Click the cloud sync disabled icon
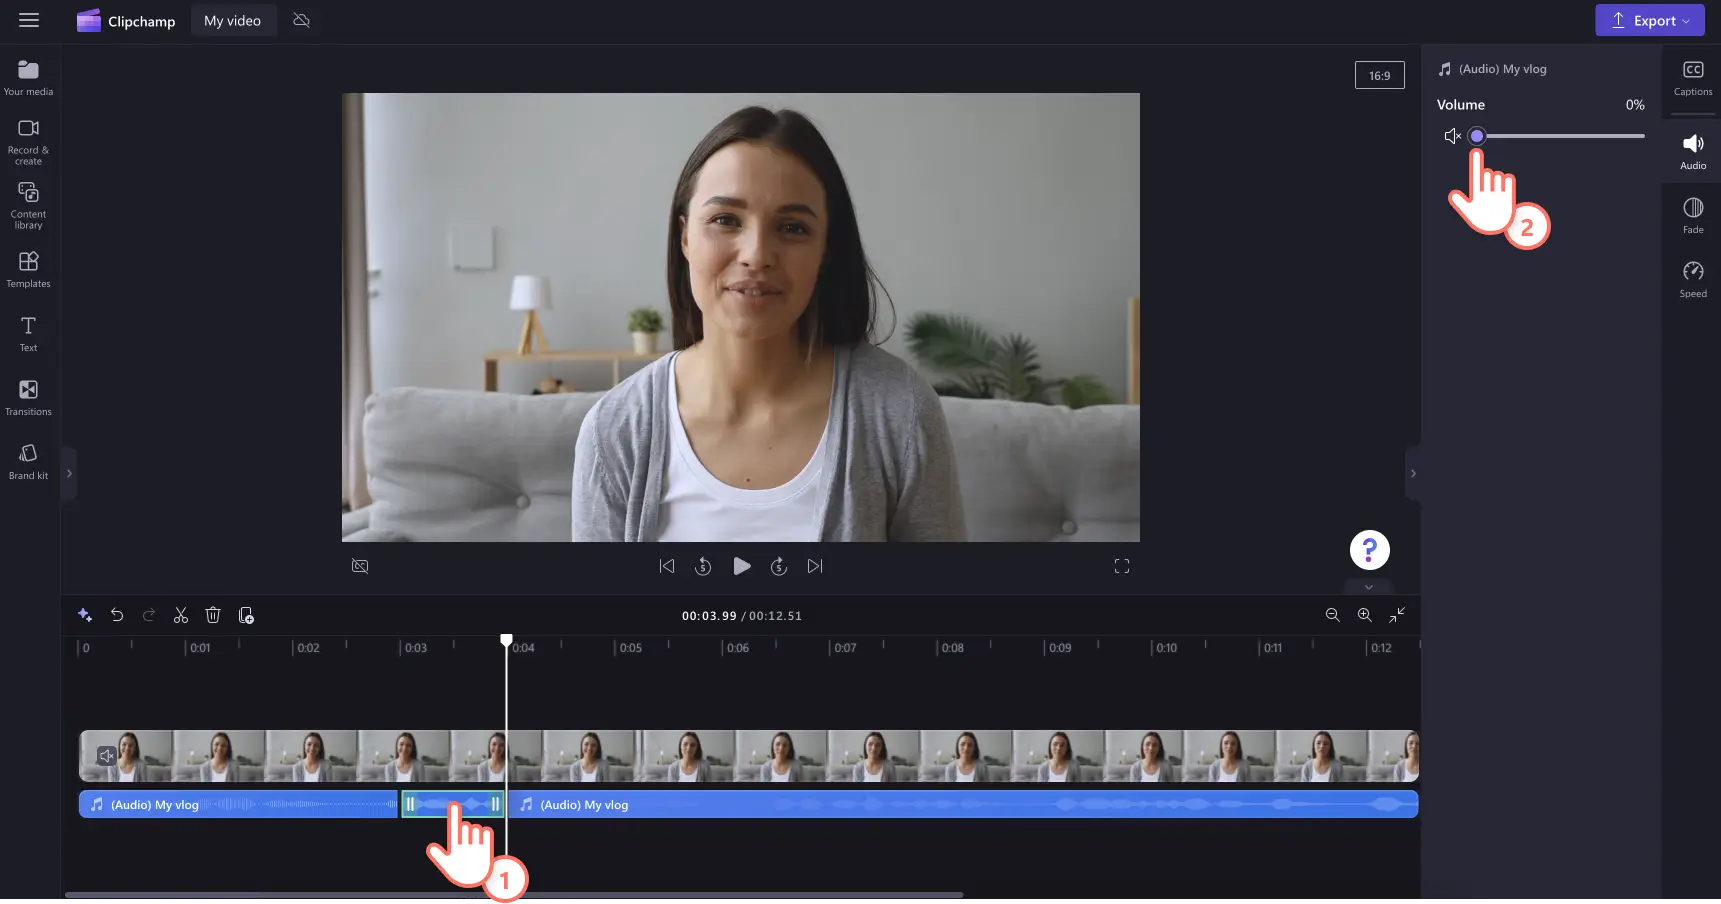The image size is (1721, 904). pos(301,20)
